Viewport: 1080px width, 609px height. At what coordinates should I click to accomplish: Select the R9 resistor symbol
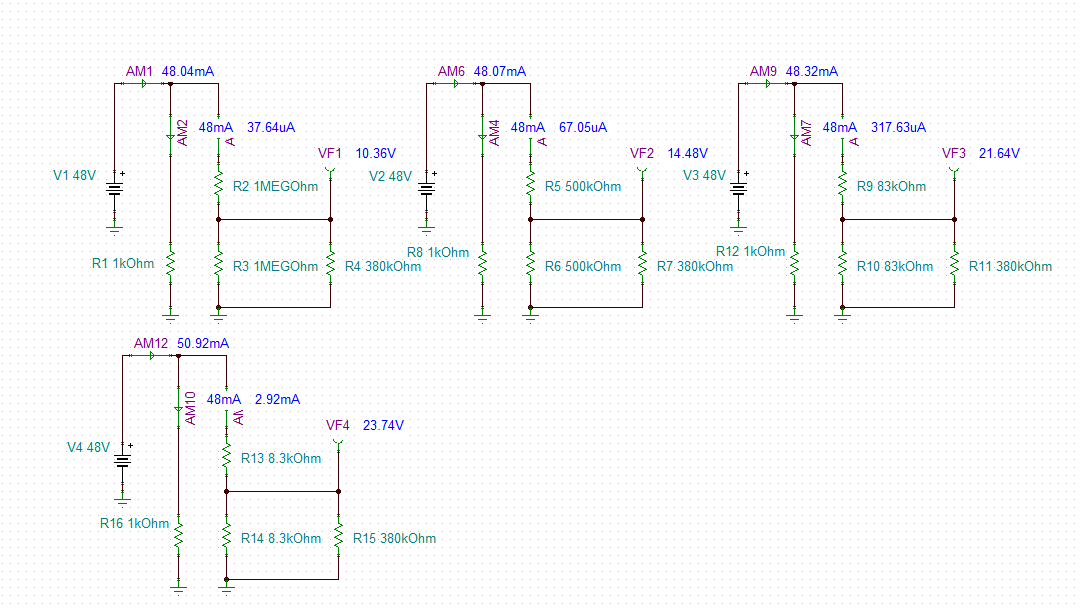point(842,183)
